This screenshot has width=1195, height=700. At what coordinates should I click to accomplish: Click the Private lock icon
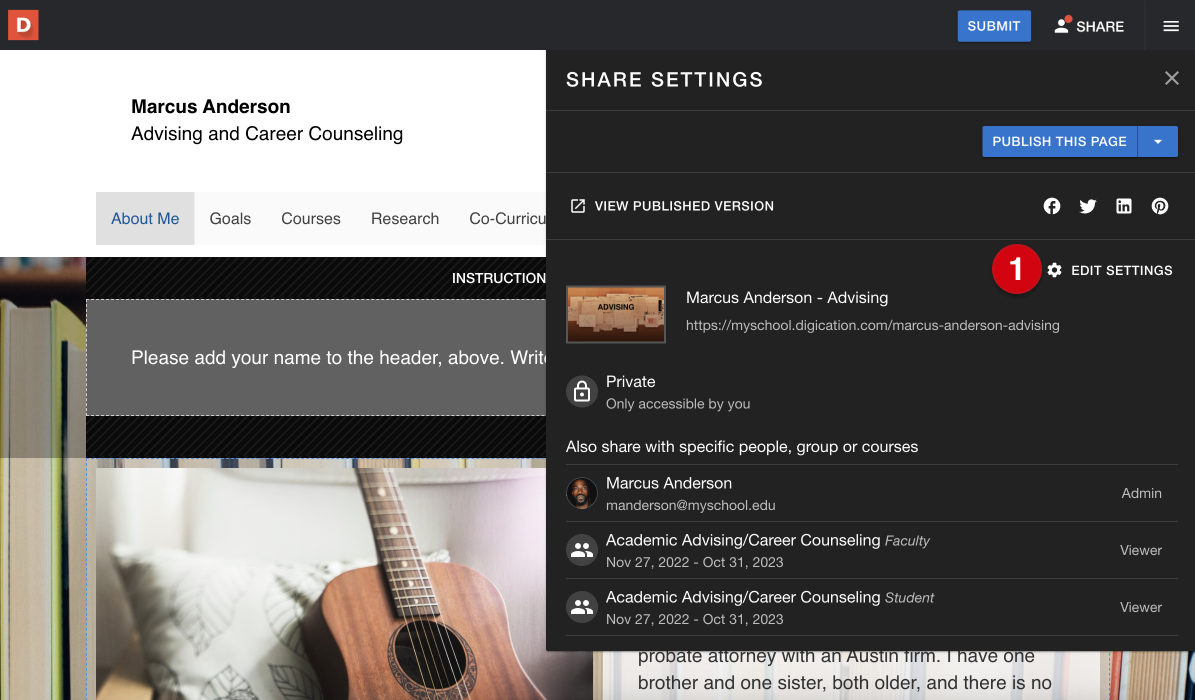pyautogui.click(x=581, y=392)
